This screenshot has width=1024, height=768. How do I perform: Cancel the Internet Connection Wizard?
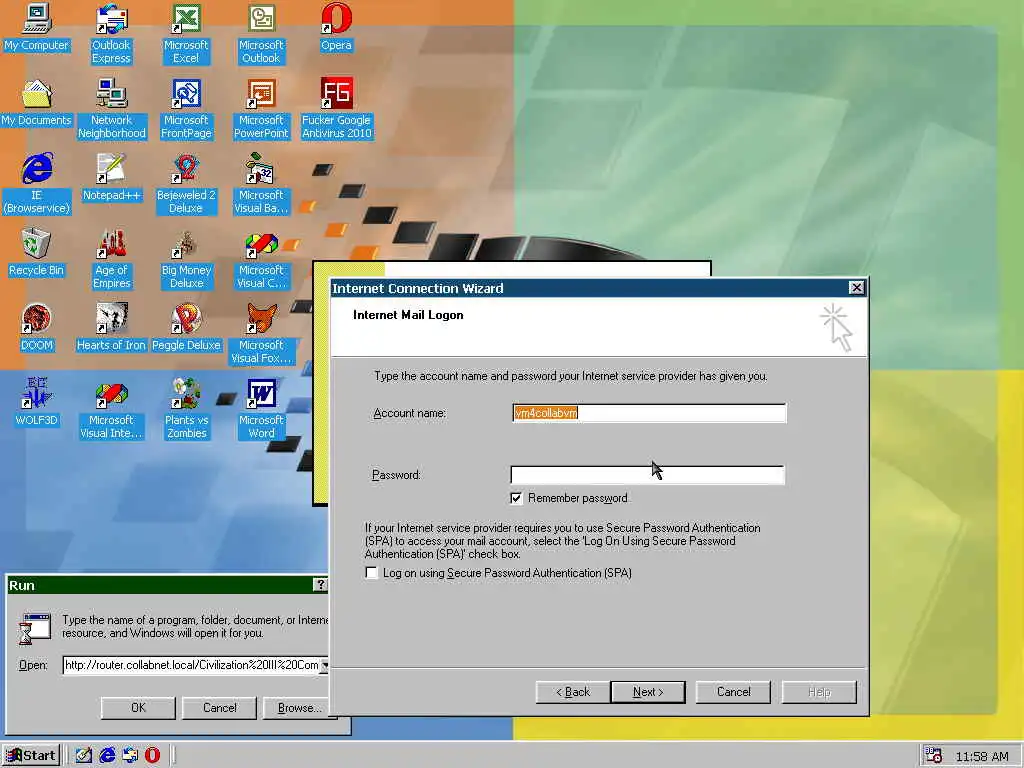click(x=733, y=692)
